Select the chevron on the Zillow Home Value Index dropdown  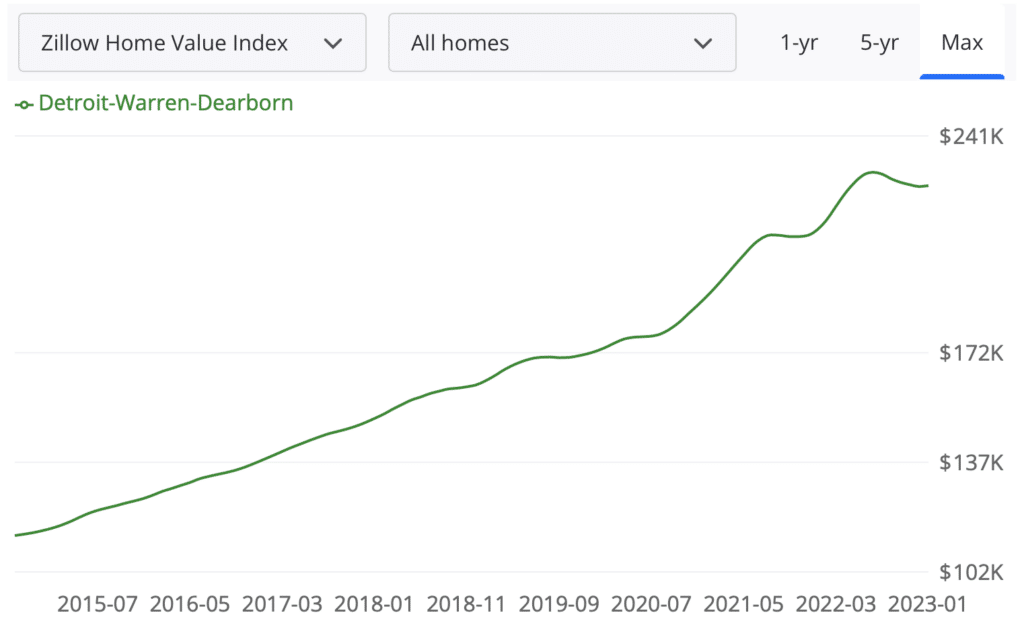tap(333, 43)
